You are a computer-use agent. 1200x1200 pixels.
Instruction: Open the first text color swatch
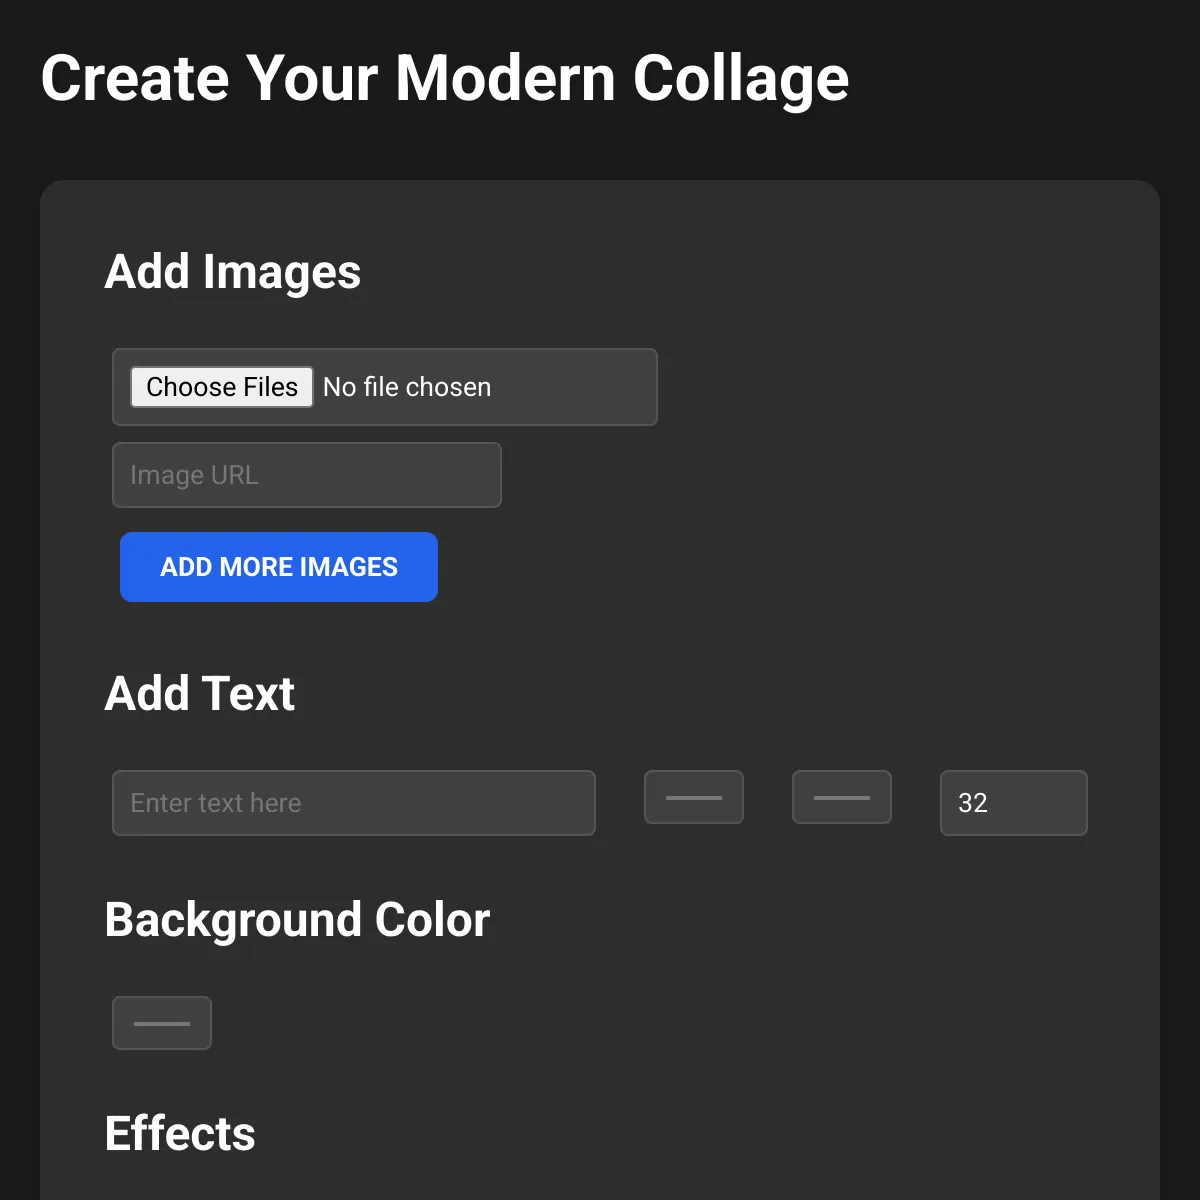click(694, 797)
